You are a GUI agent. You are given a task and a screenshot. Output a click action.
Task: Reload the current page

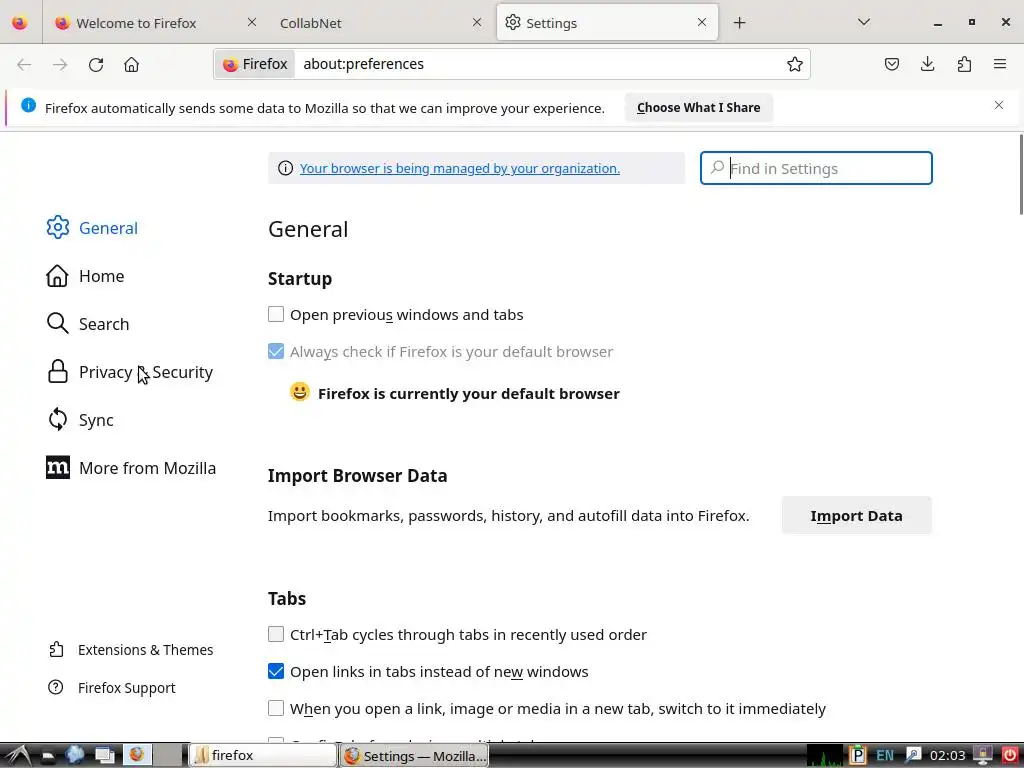[x=96, y=64]
